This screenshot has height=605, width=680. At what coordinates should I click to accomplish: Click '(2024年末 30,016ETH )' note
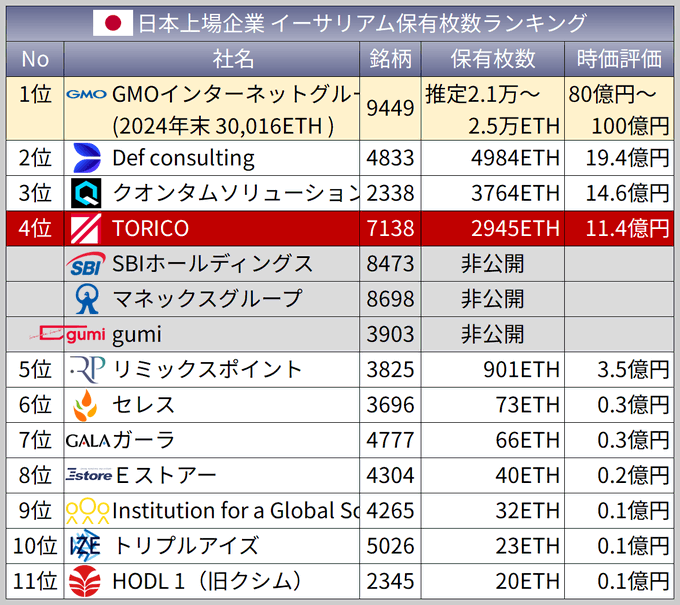coord(223,126)
